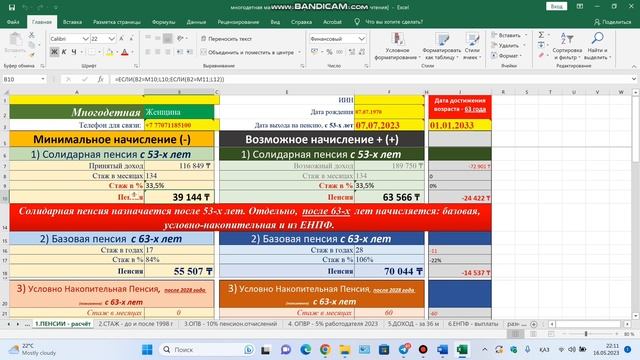The image size is (640, 360).
Task: Click the text orientation icon
Action: coord(180,38)
